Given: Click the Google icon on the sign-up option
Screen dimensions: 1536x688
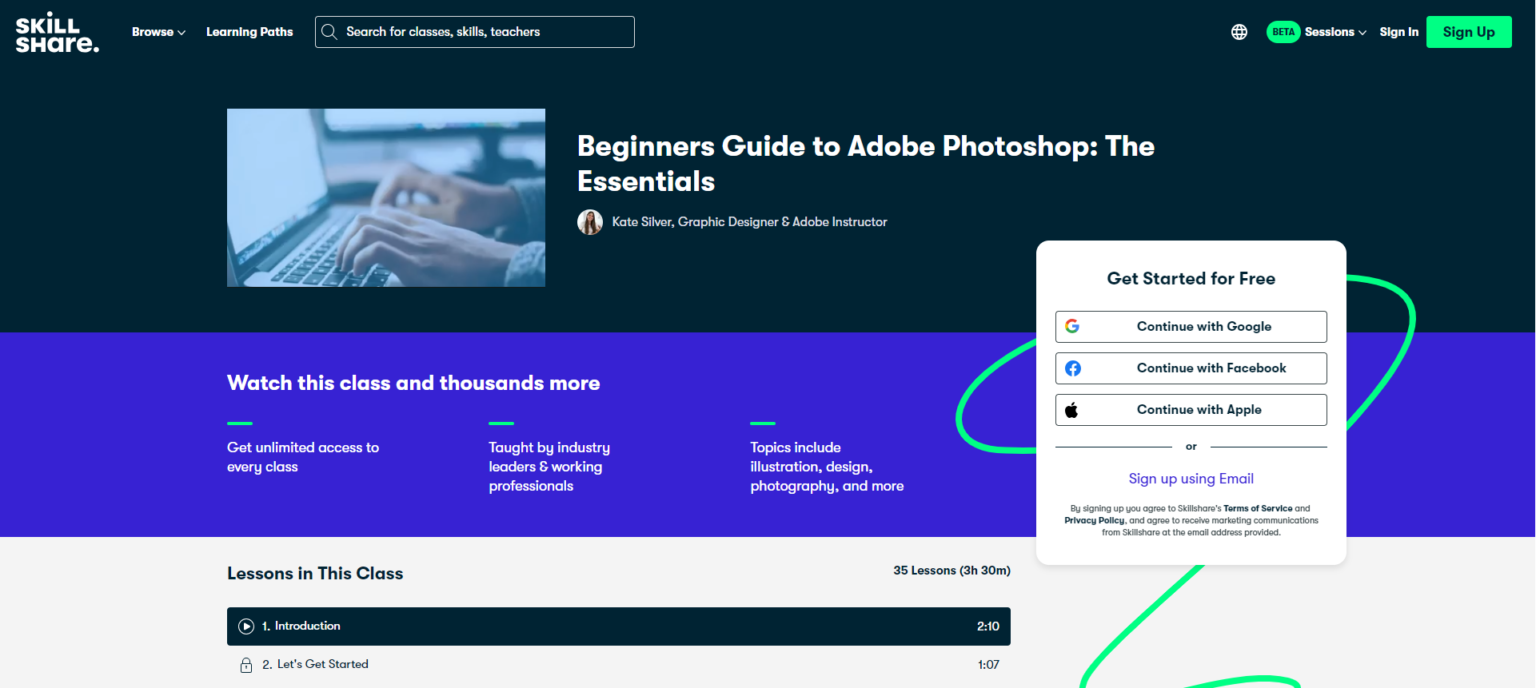Looking at the screenshot, I should coord(1072,326).
